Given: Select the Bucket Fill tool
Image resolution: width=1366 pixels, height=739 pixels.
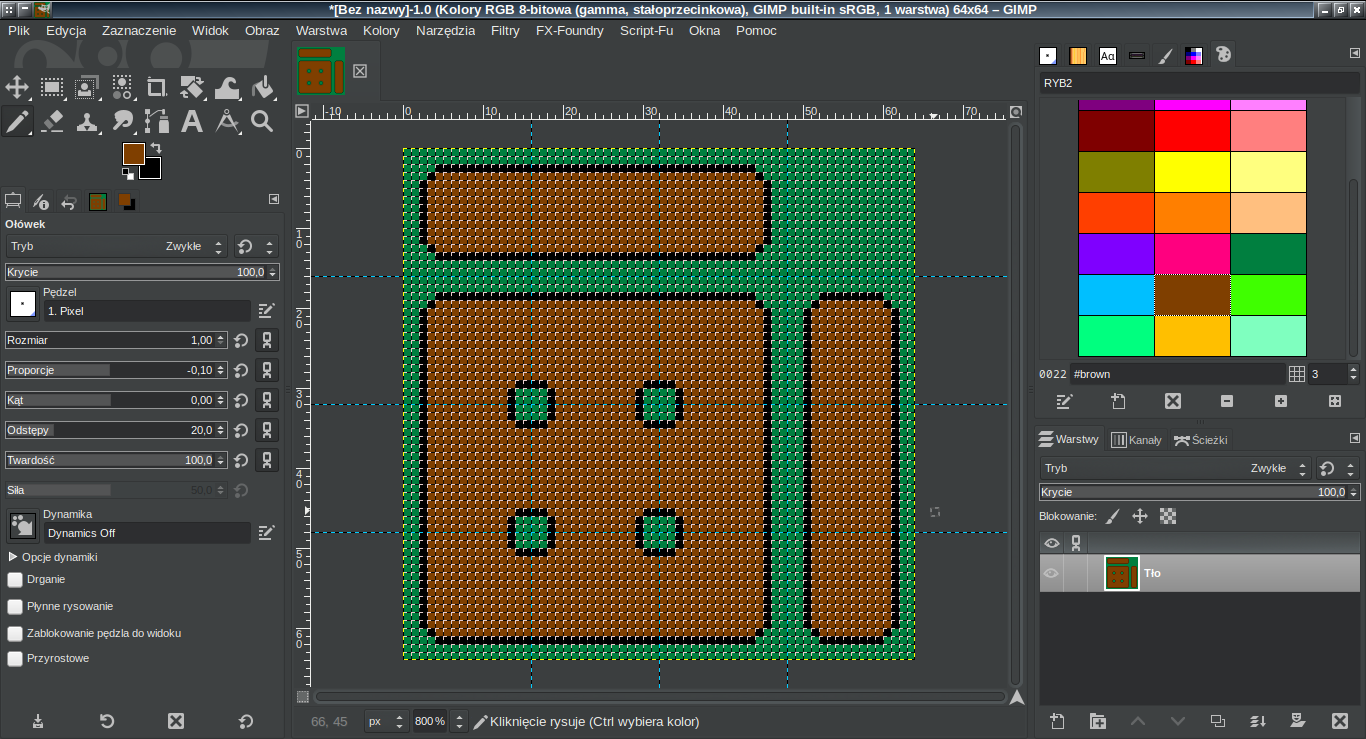Looking at the screenshot, I should [262, 87].
